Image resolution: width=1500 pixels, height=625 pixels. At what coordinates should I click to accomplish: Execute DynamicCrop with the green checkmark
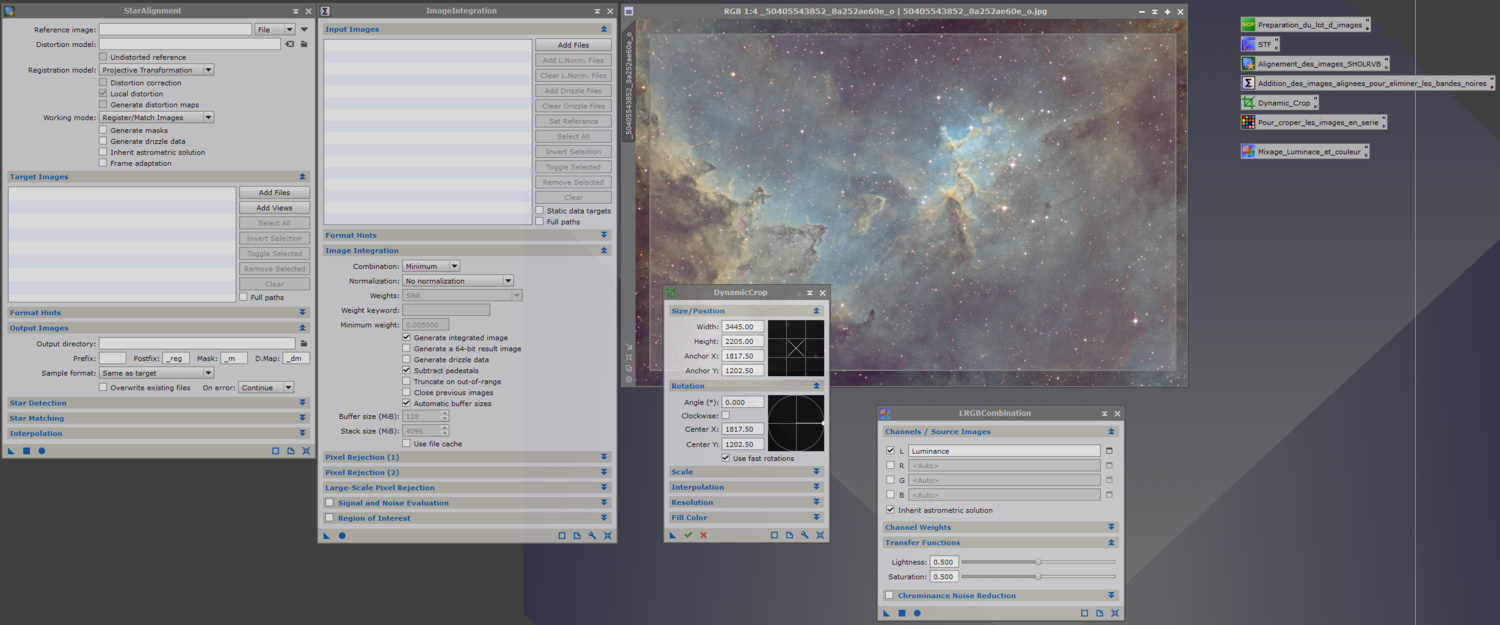[688, 535]
